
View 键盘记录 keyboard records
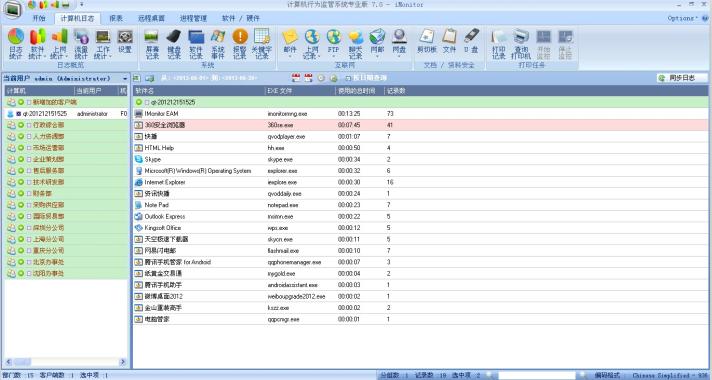[174, 44]
